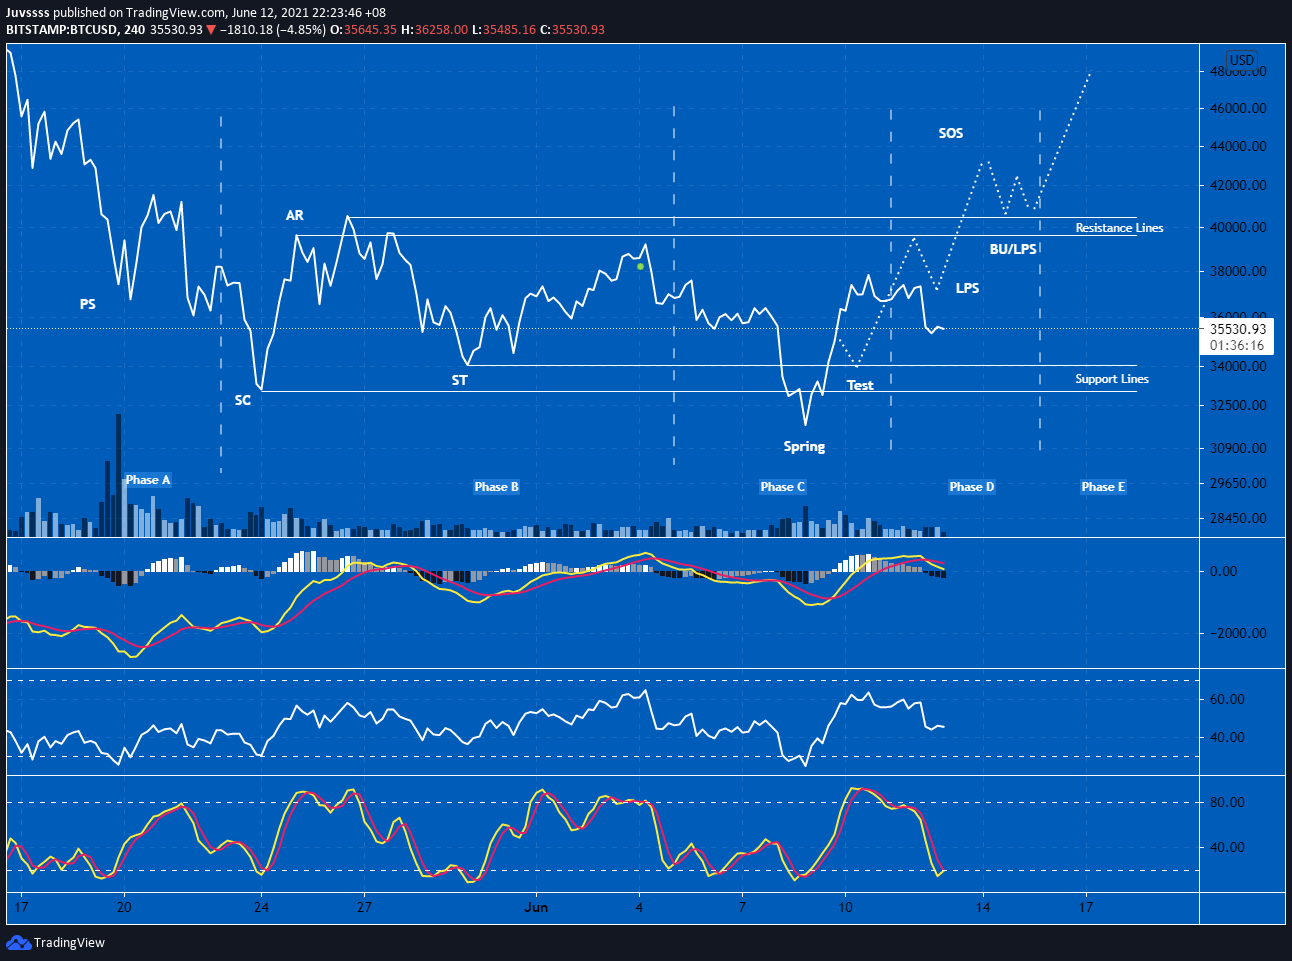The height and width of the screenshot is (961, 1292).
Task: Click the 27 date on time axis
Action: (x=364, y=908)
